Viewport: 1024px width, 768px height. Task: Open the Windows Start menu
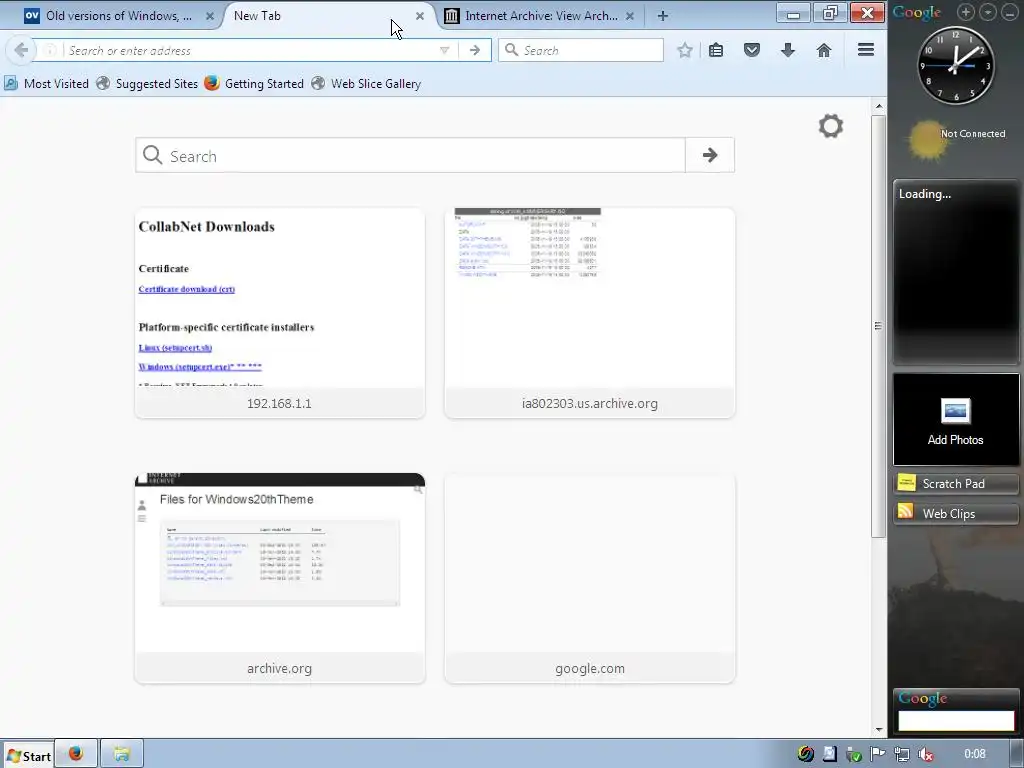(27, 756)
